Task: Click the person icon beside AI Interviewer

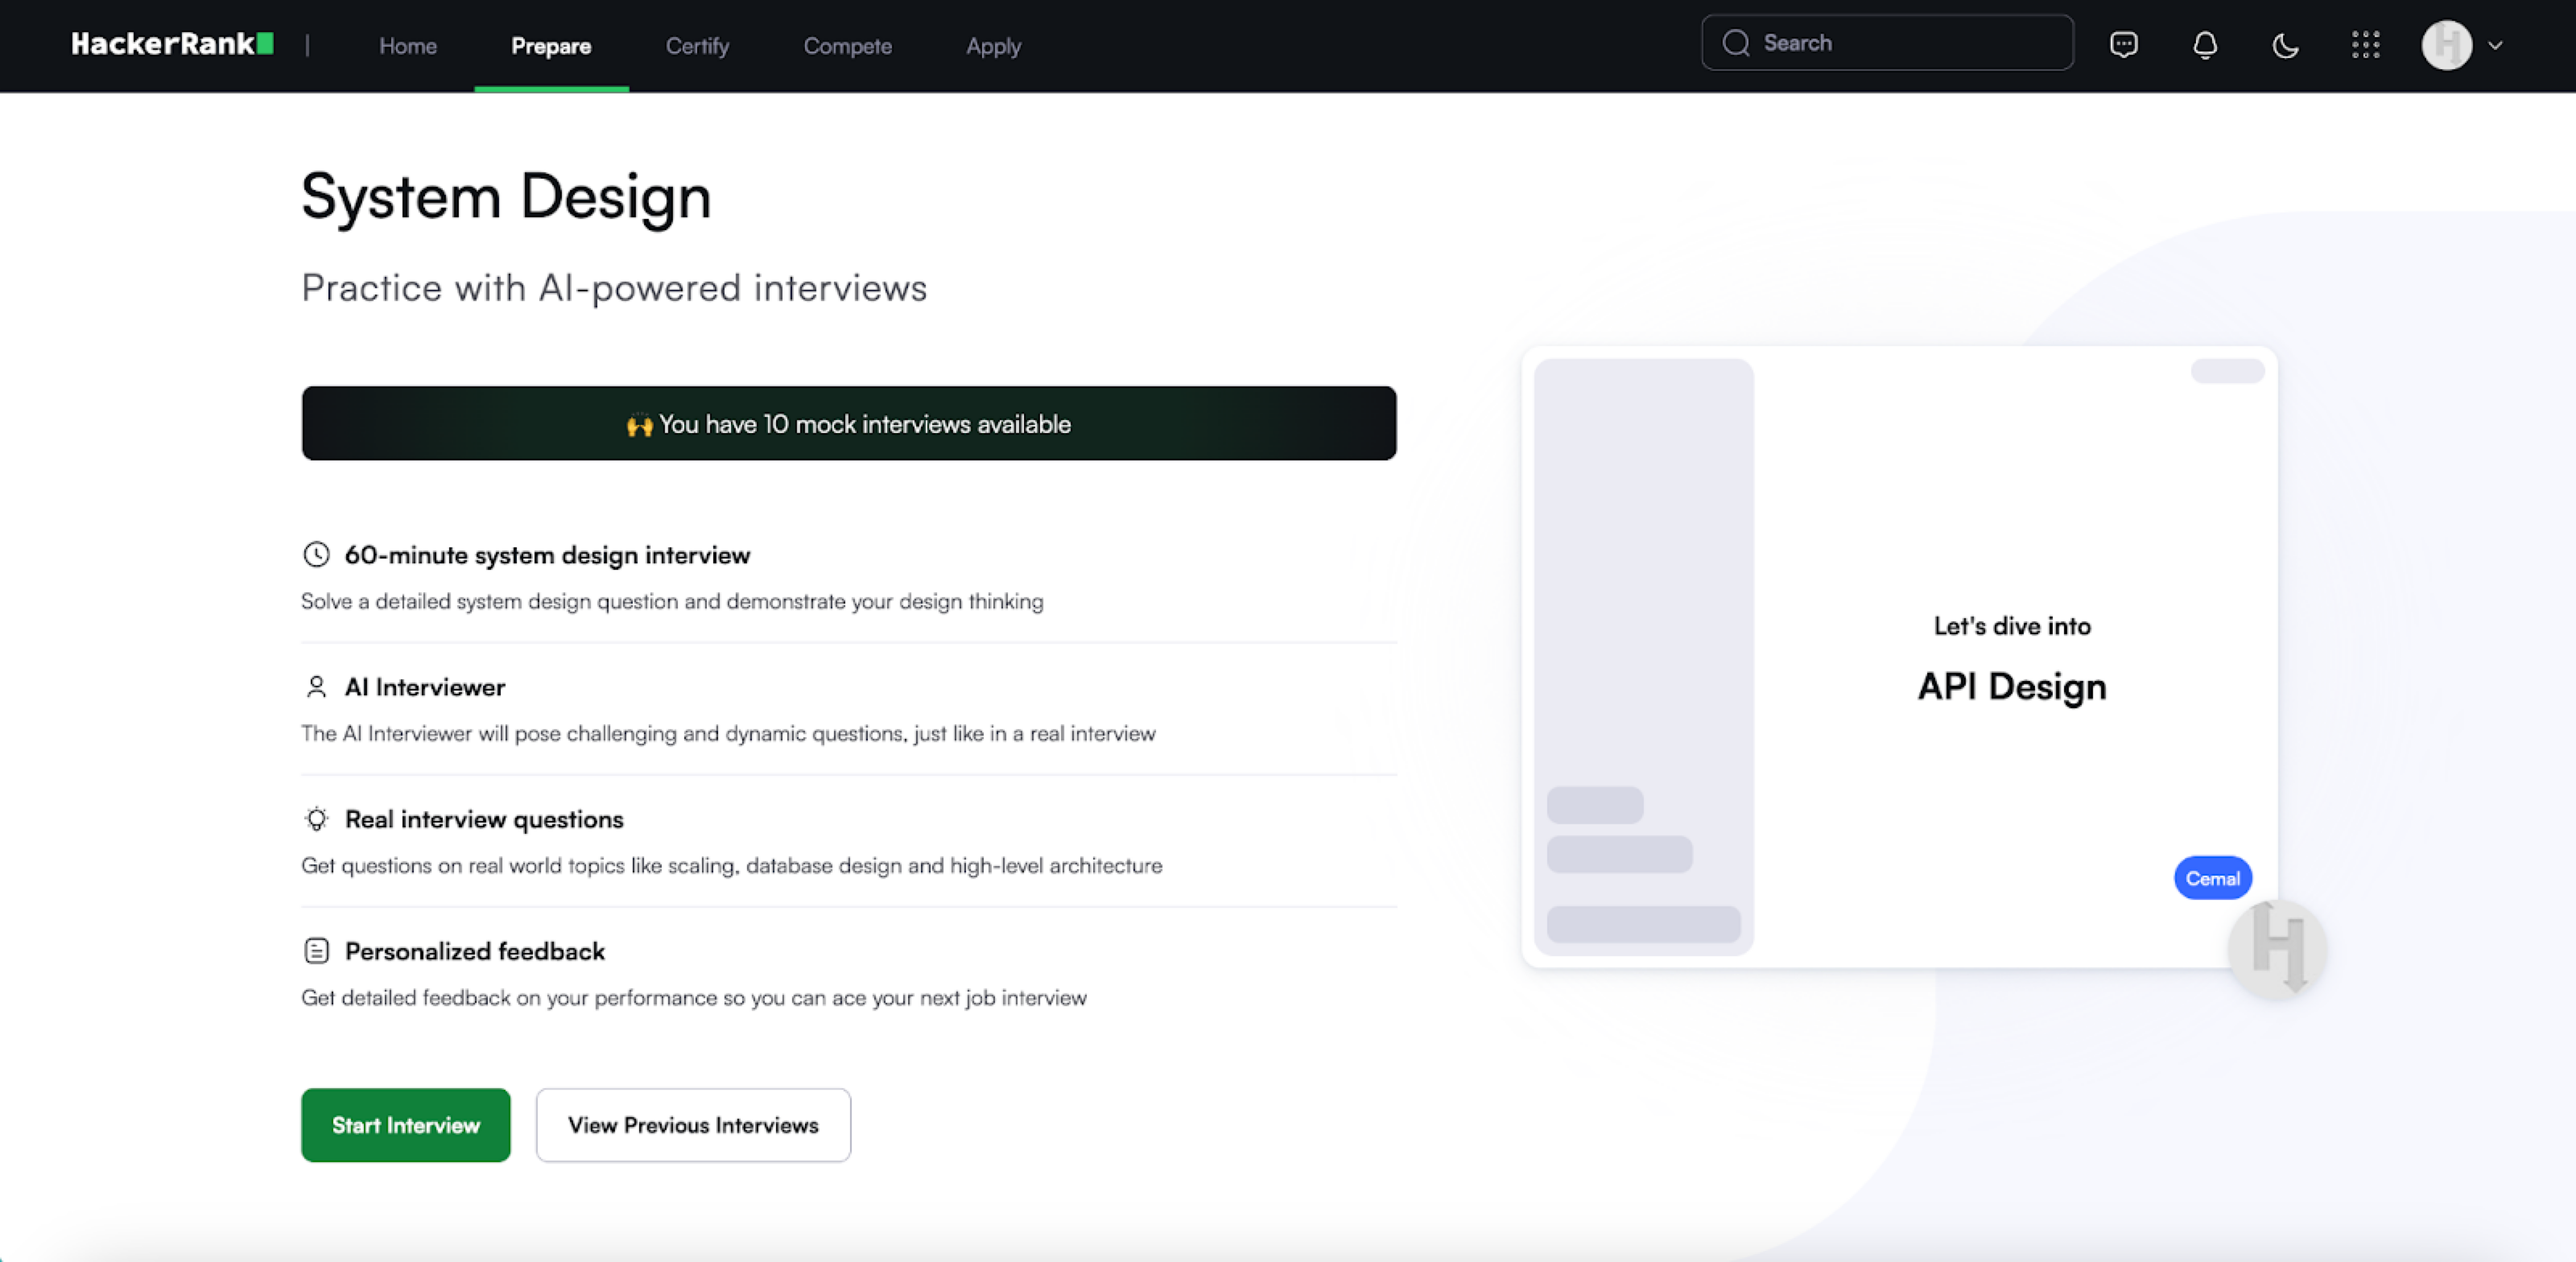Action: point(316,687)
